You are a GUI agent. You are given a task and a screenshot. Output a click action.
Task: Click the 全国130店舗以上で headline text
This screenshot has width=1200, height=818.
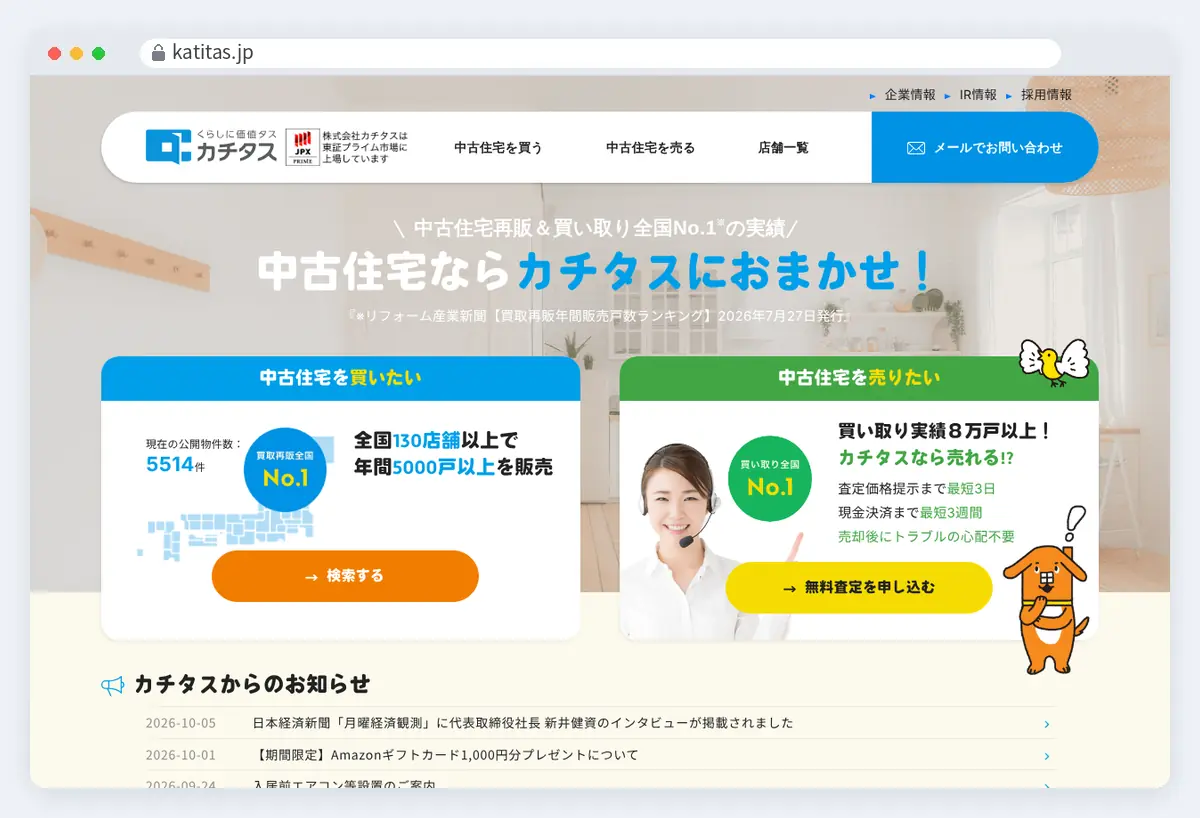point(436,440)
